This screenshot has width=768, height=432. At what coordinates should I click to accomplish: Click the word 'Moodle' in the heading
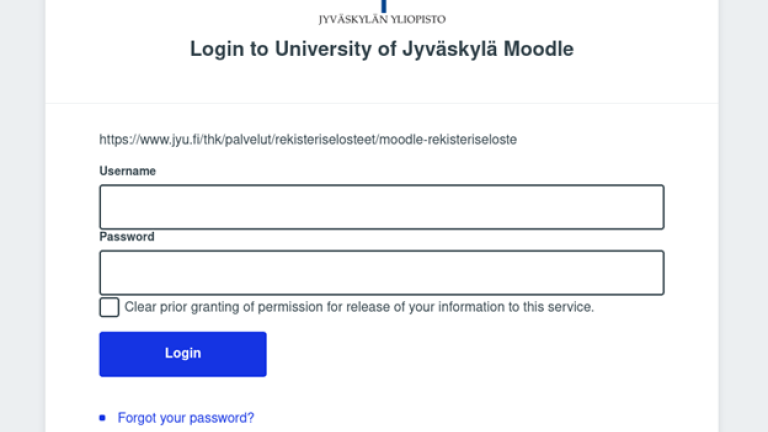click(539, 49)
